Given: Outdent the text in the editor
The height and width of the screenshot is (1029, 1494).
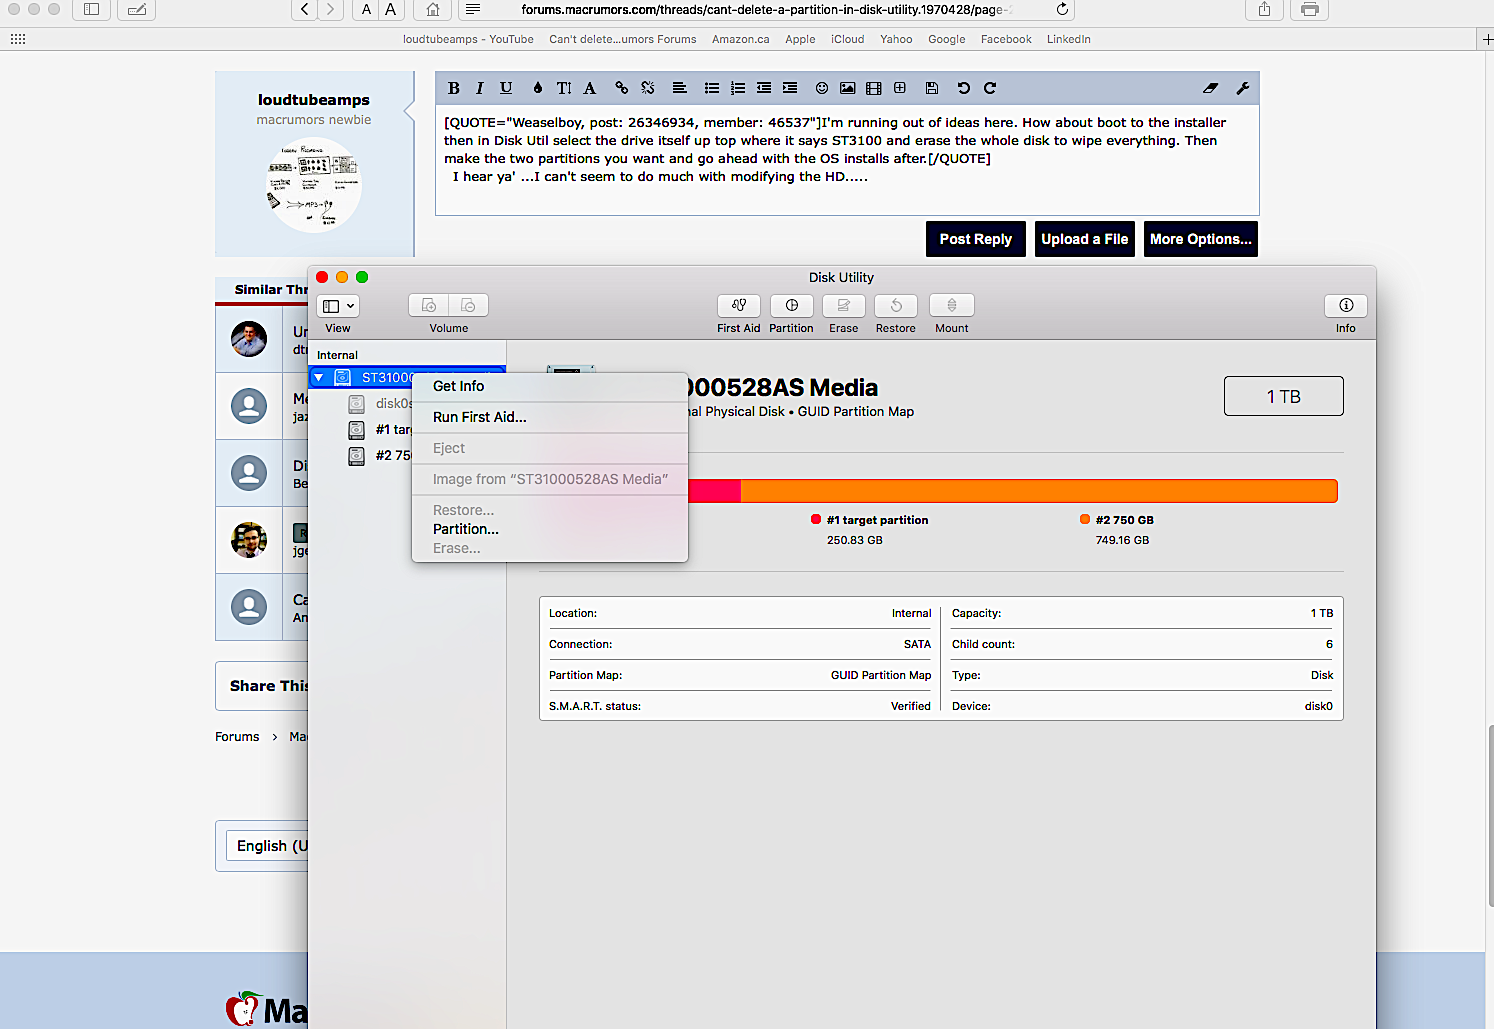Looking at the screenshot, I should (764, 88).
